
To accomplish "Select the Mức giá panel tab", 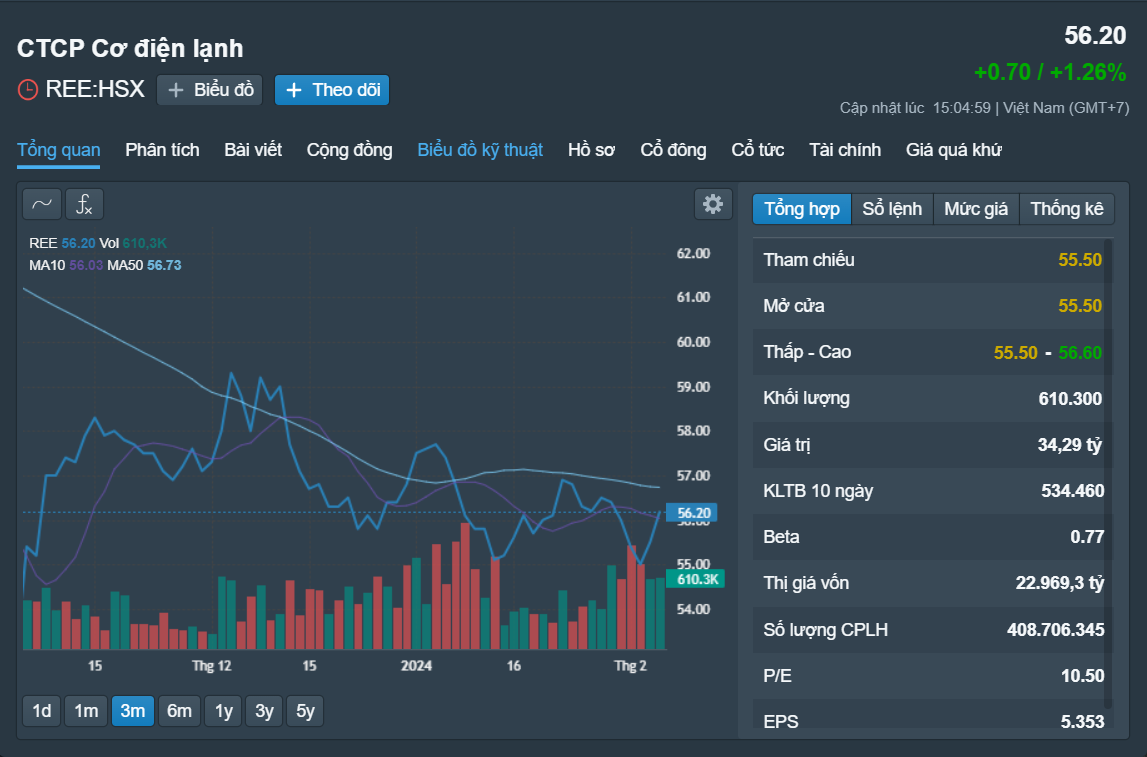I will tap(976, 209).
